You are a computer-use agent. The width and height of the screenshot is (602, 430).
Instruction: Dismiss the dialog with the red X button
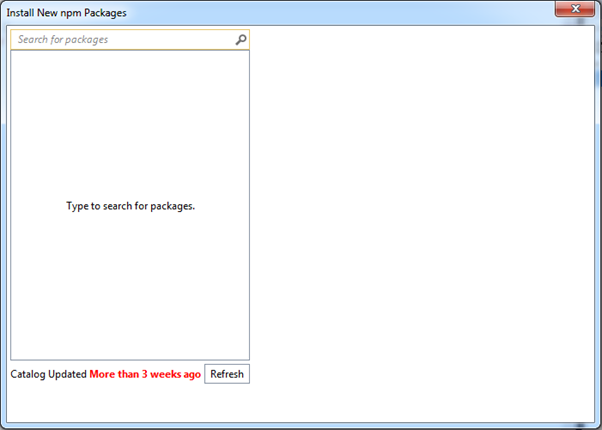575,9
